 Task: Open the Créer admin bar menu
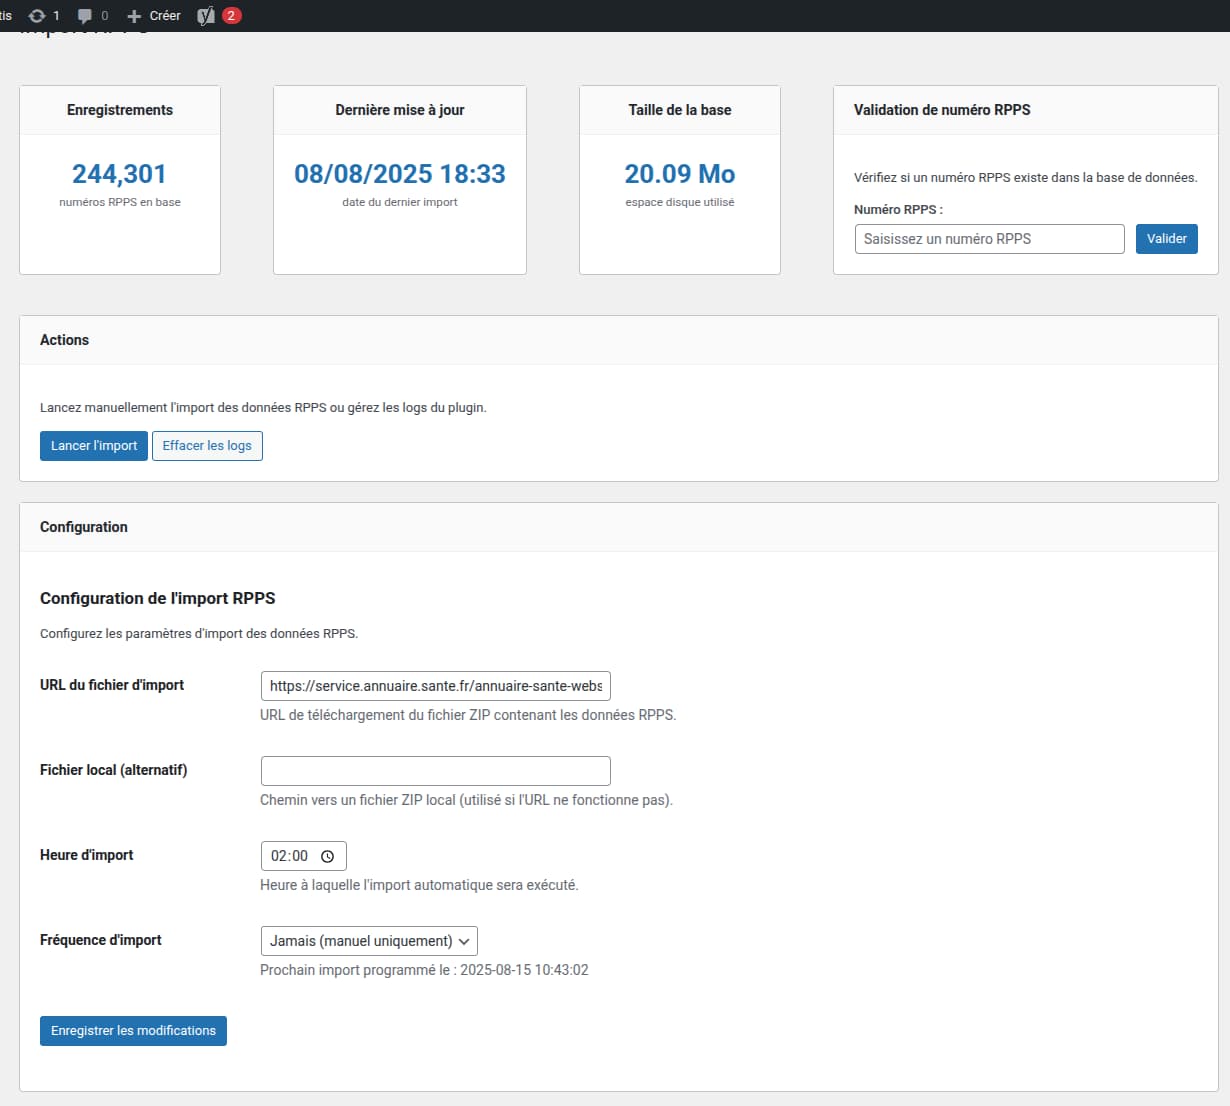click(x=154, y=16)
